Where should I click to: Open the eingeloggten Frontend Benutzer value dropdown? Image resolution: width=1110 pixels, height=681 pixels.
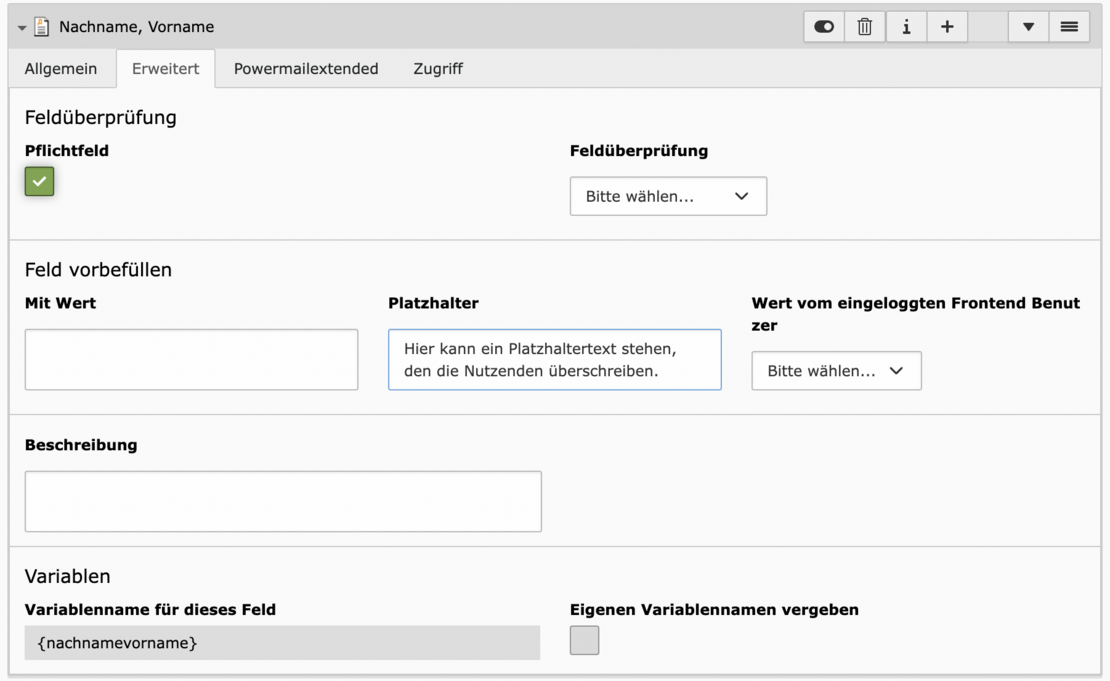point(836,371)
